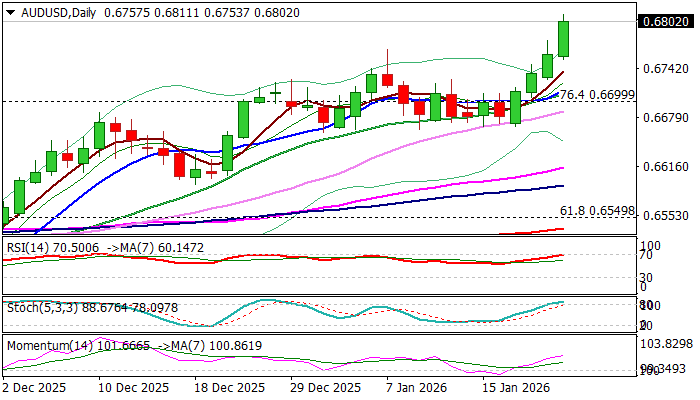Viewport: 700px width, 400px height.
Task: Select the 29 Dec 2025 date marker
Action: coord(324,387)
